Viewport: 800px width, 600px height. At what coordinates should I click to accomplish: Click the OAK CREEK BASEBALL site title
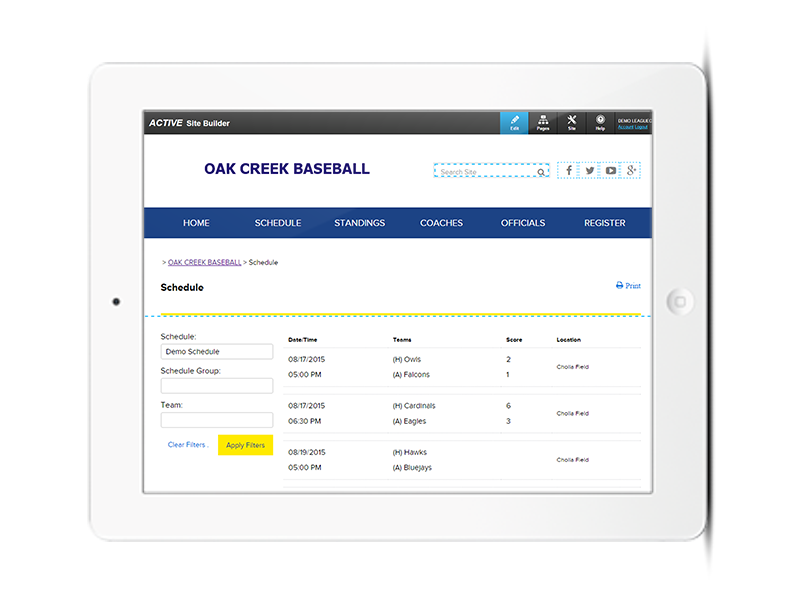click(287, 169)
